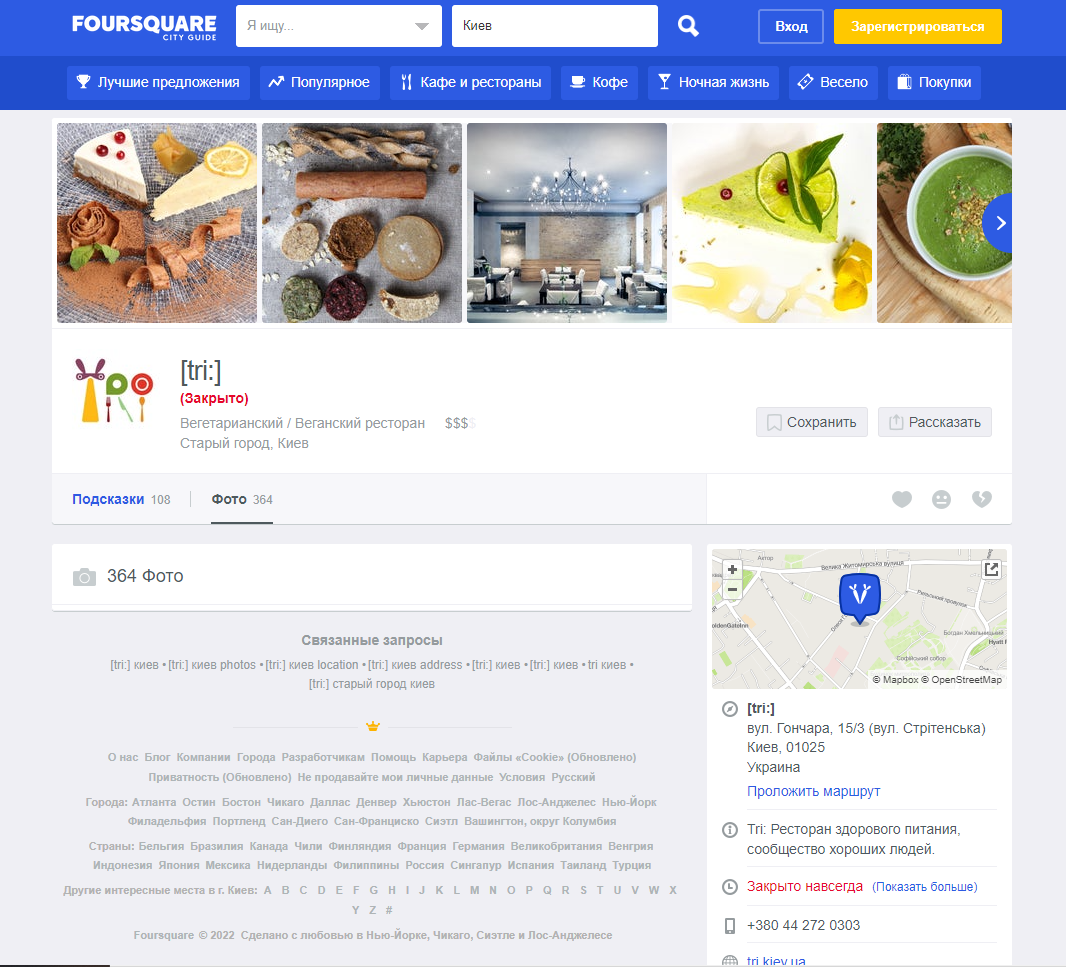Click the Сохранить button
This screenshot has height=967, width=1066.
[812, 422]
